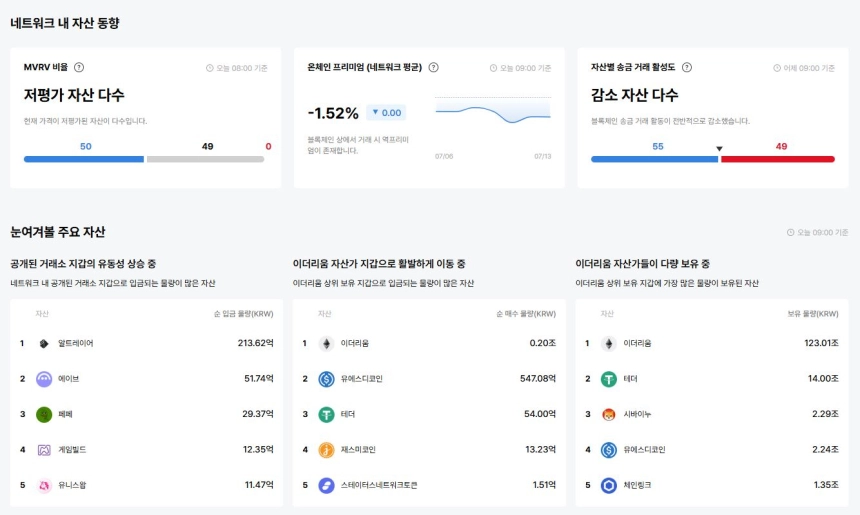Open the 스테이터스네트워크토큰 asset name
The image size is (860, 515).
pyautogui.click(x=379, y=485)
